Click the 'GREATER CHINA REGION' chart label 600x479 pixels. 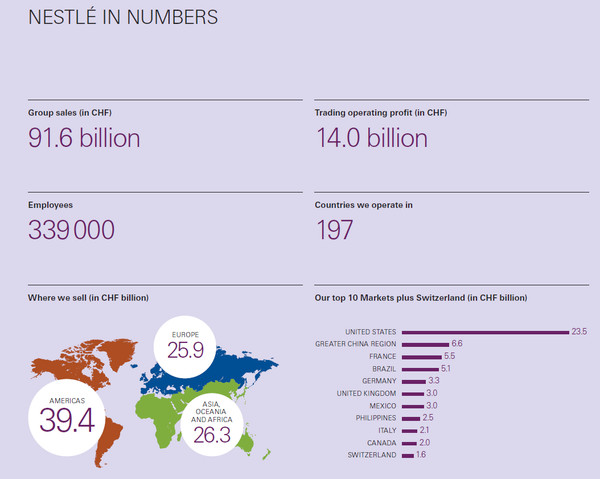coord(355,344)
